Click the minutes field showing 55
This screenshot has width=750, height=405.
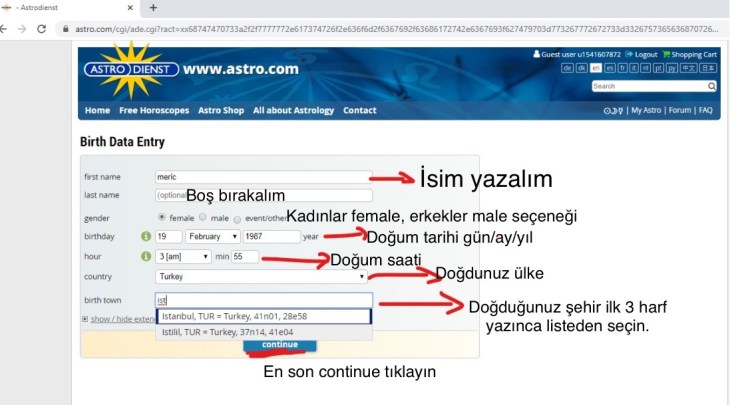pos(245,256)
